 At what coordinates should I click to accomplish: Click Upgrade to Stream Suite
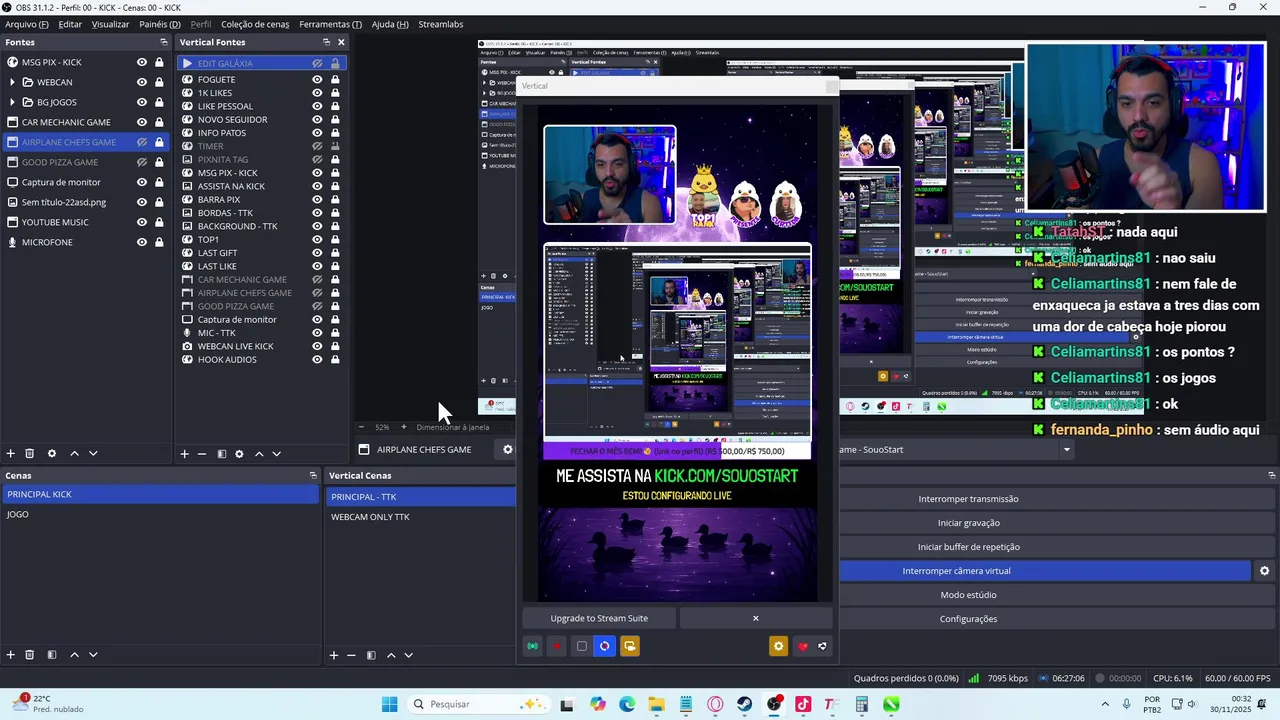[599, 618]
